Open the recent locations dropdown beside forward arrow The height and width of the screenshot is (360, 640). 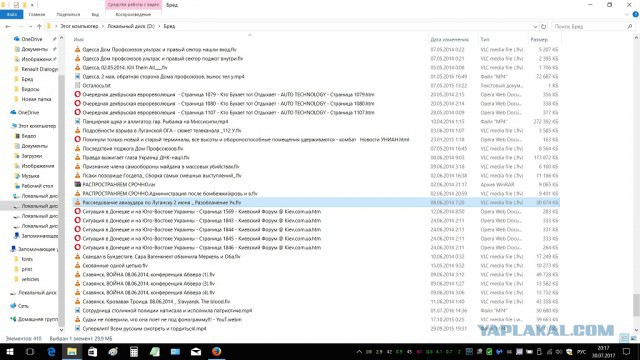tap(31, 27)
